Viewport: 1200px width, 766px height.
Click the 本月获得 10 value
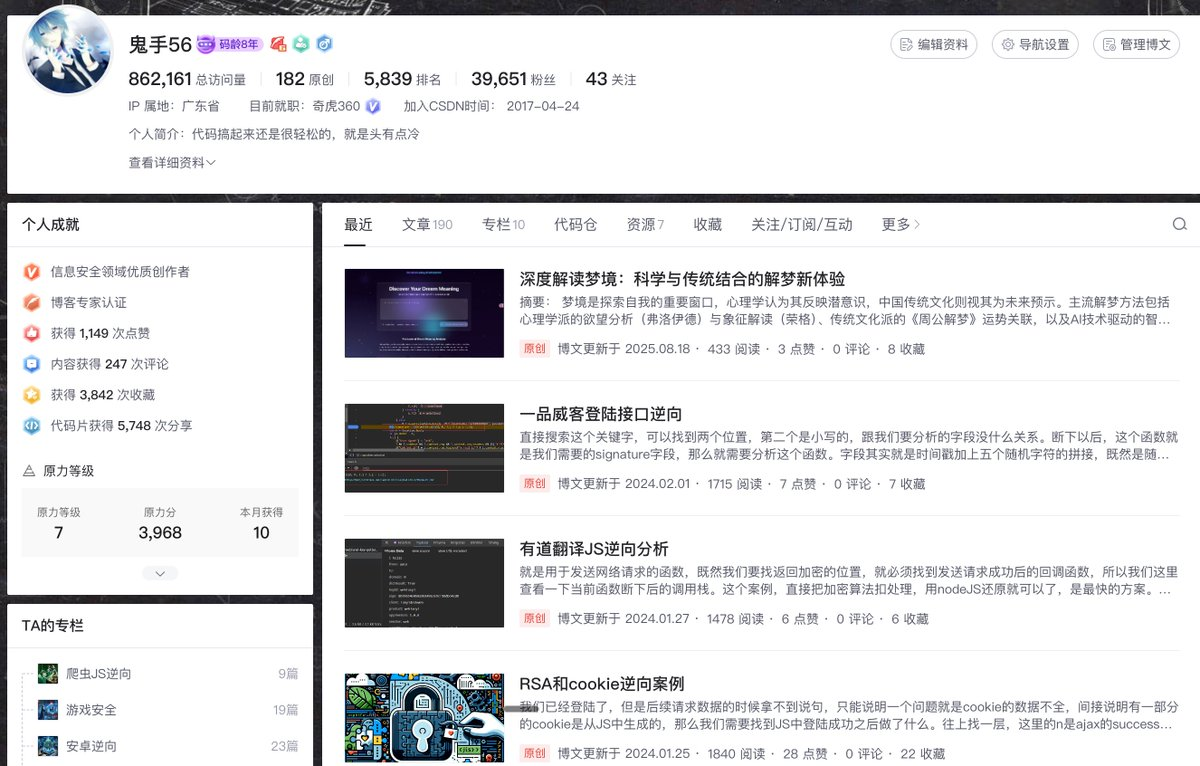(261, 533)
